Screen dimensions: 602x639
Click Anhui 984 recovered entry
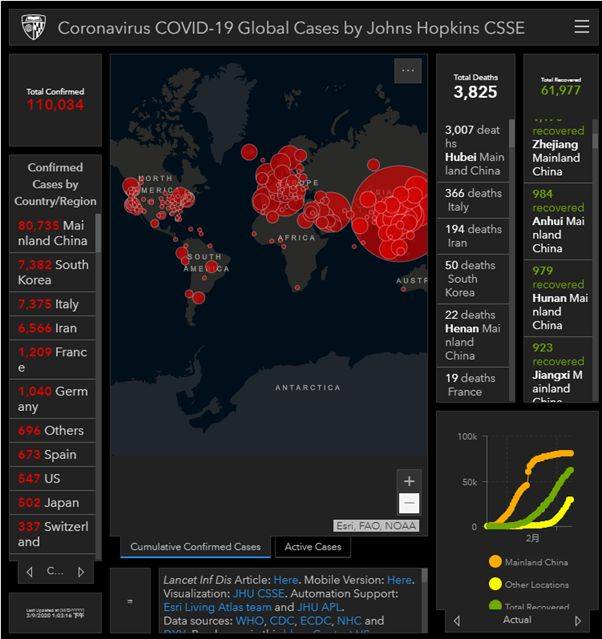(x=558, y=221)
